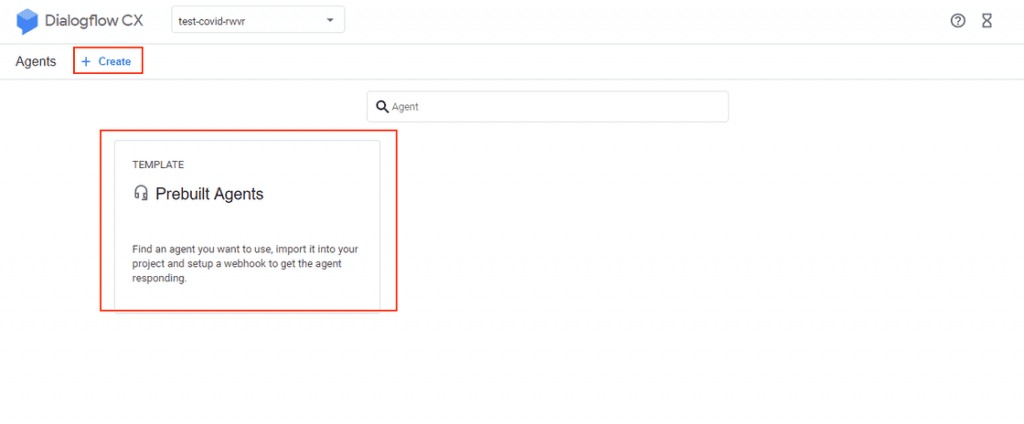The image size is (1024, 424).
Task: Click the TEMPLATE label on the card
Action: (x=158, y=165)
